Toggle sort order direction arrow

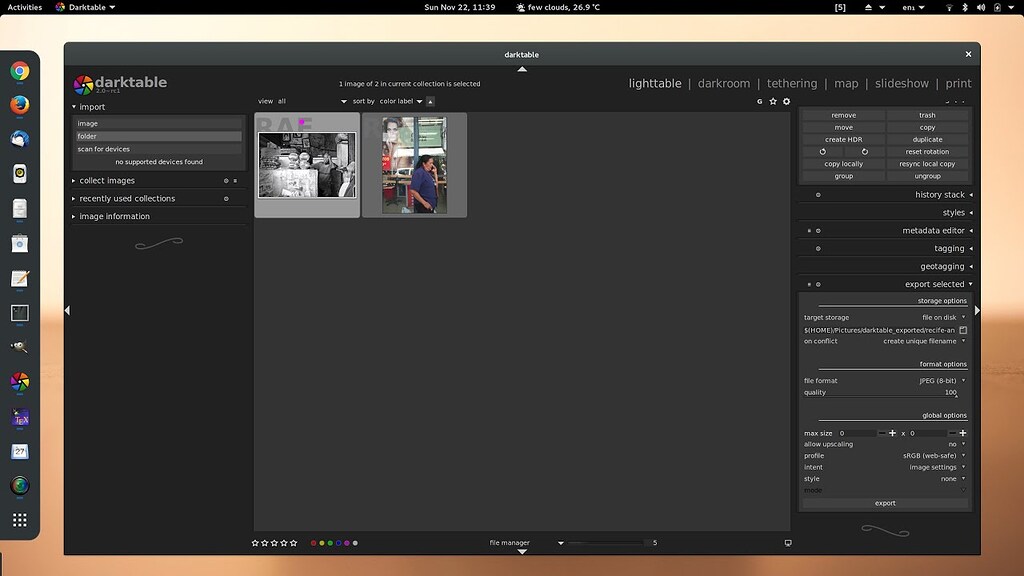click(x=430, y=101)
